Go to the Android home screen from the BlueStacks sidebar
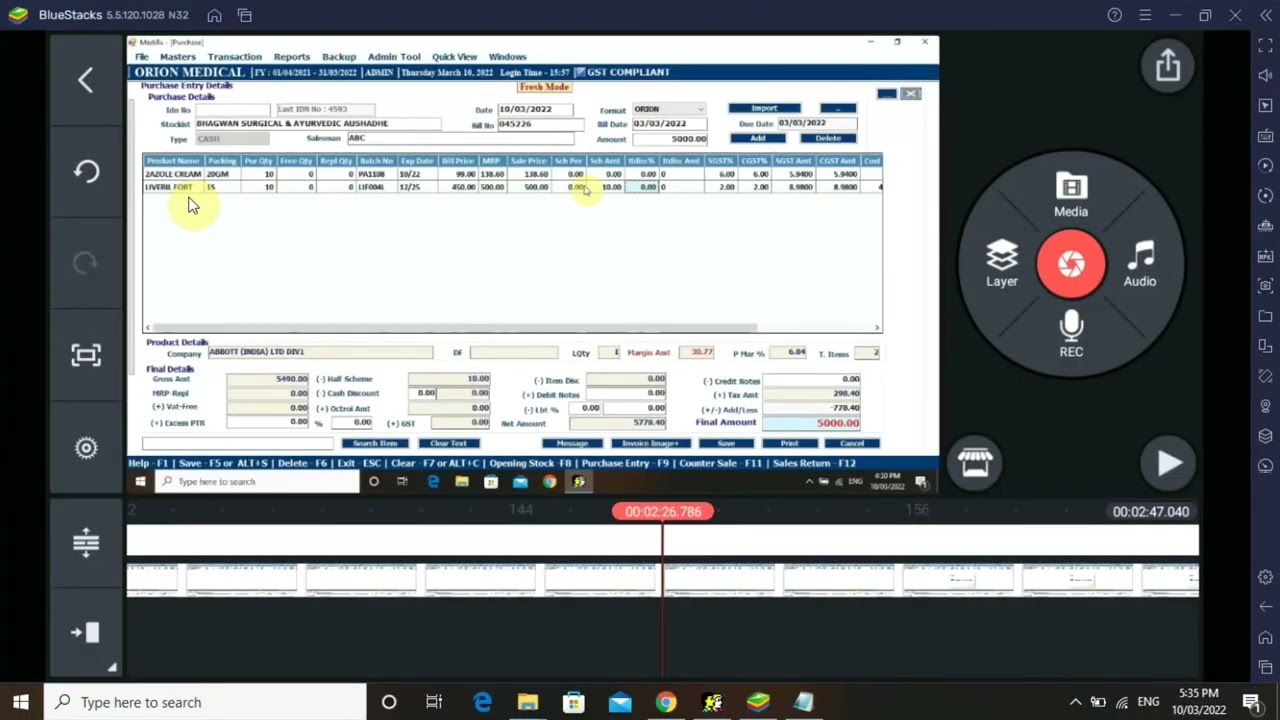 point(1265,637)
